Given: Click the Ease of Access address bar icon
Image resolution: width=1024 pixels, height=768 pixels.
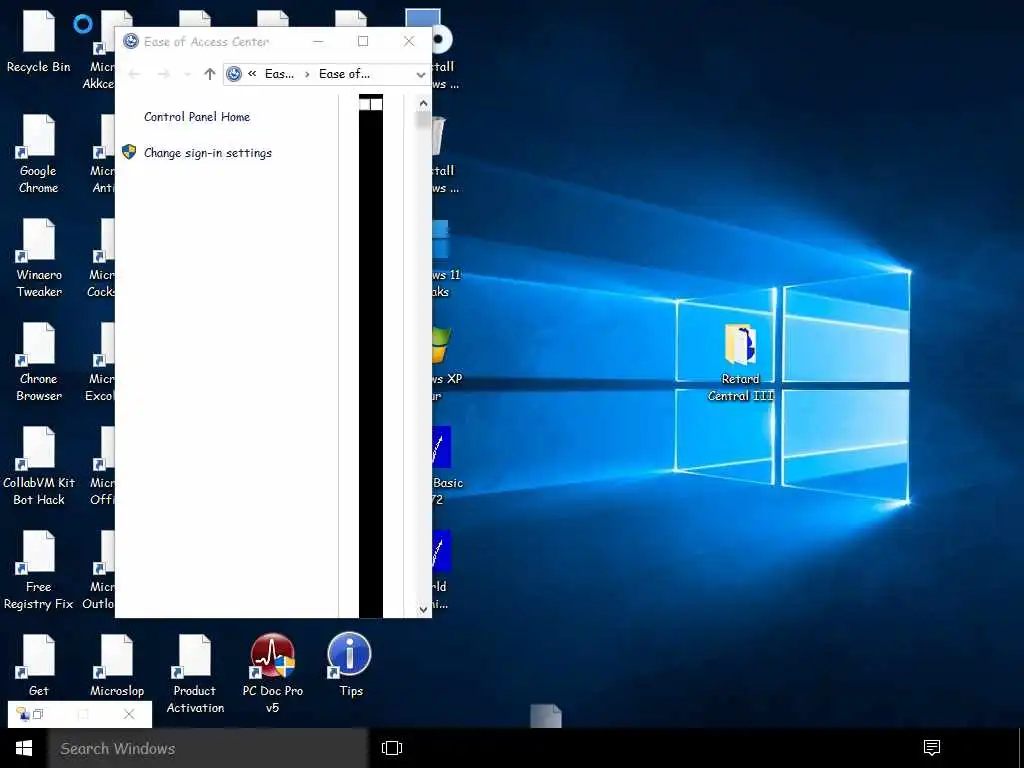Looking at the screenshot, I should point(234,74).
